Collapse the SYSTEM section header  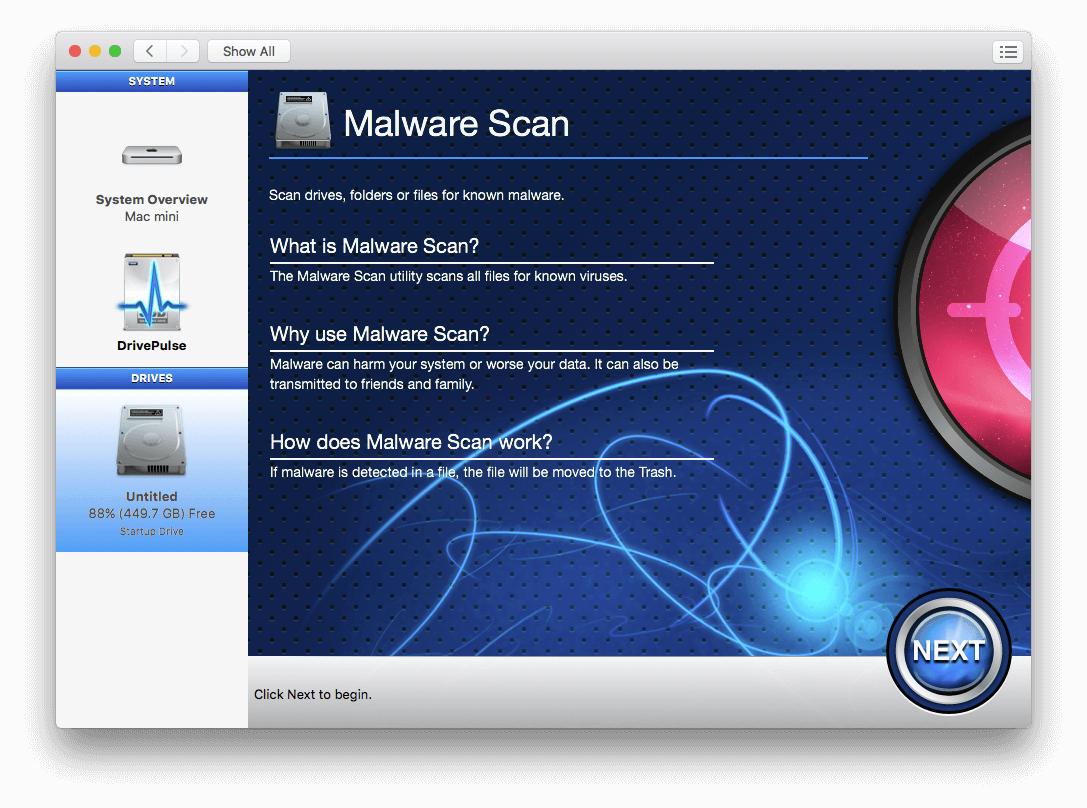click(x=151, y=81)
